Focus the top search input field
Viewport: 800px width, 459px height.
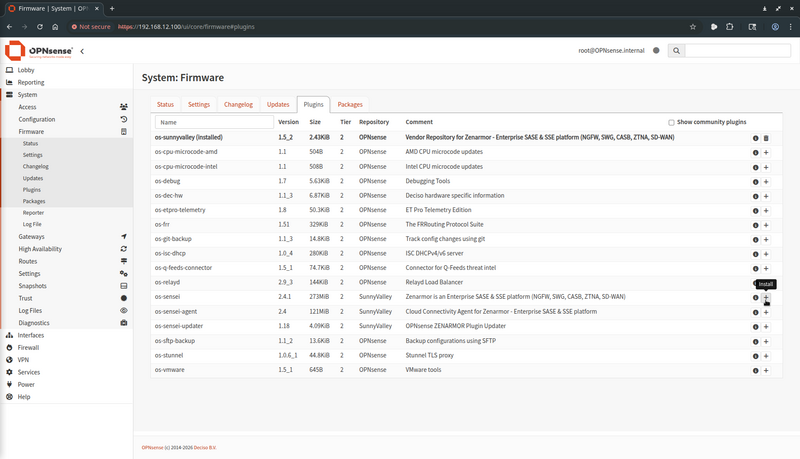[738, 50]
